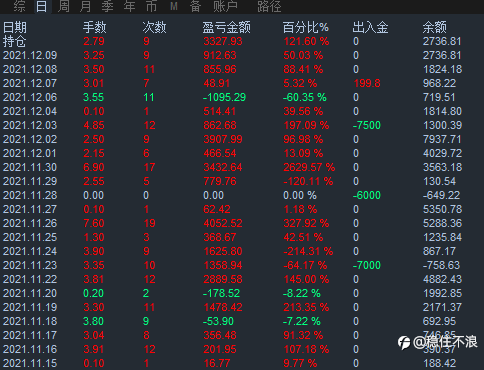Screen dimensions: 484x370
Task: Select date 2021.12.04
Action: coord(30,111)
